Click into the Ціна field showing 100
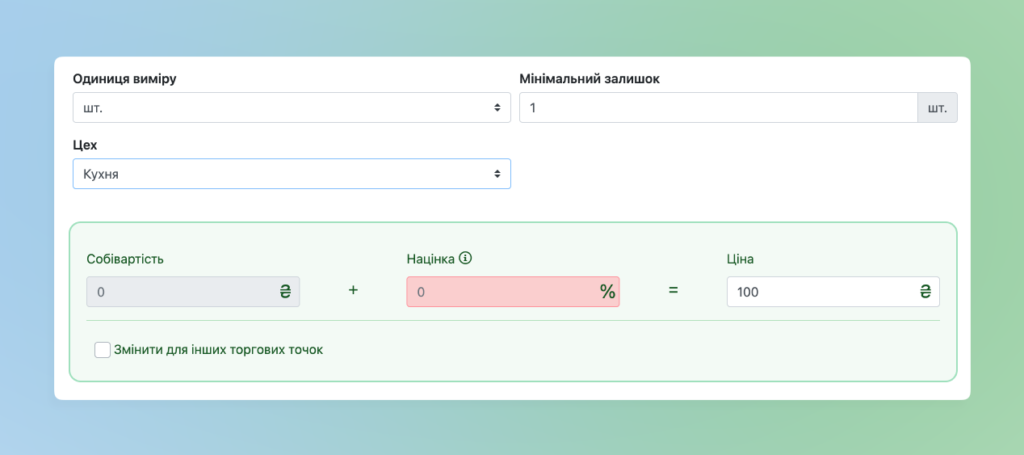Screen dimensions: 1024x455 pyautogui.click(x=833, y=292)
